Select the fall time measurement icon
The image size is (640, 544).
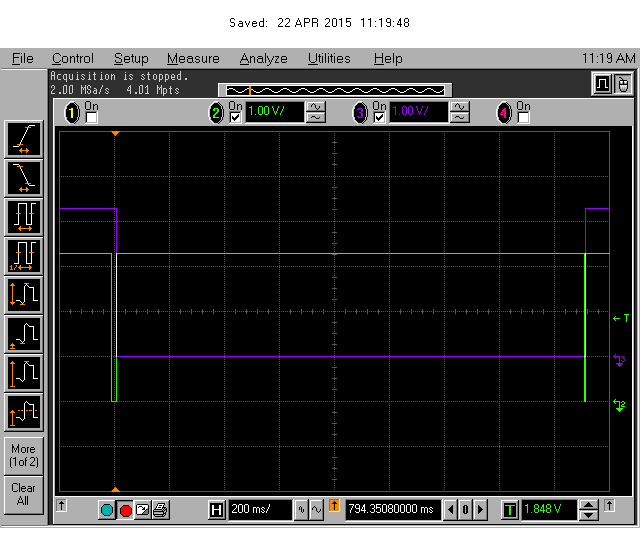[x=24, y=178]
